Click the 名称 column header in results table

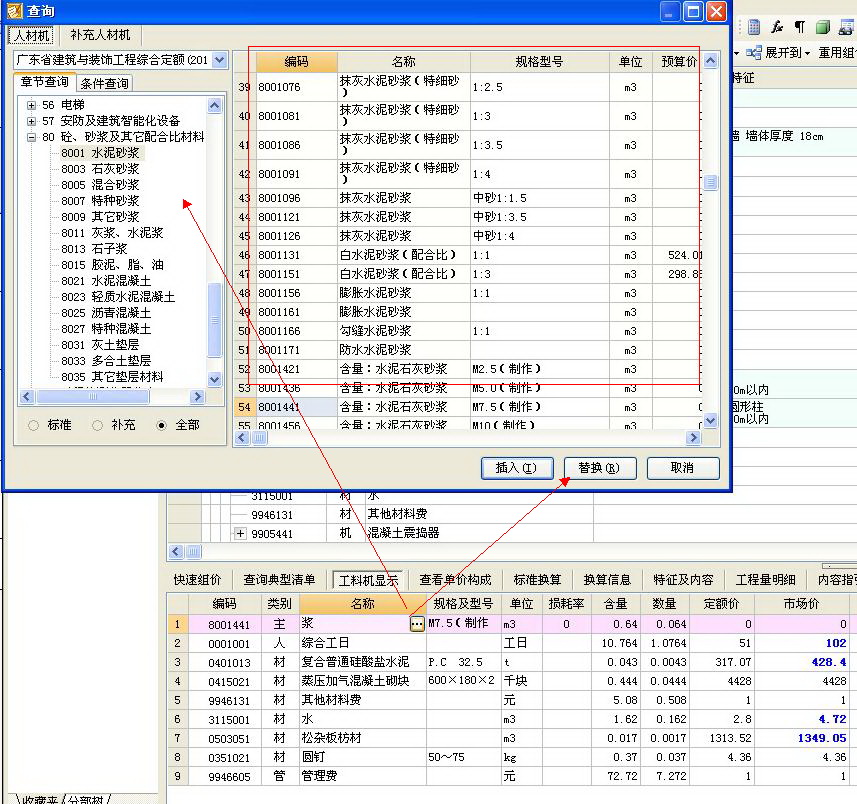pyautogui.click(x=403, y=62)
